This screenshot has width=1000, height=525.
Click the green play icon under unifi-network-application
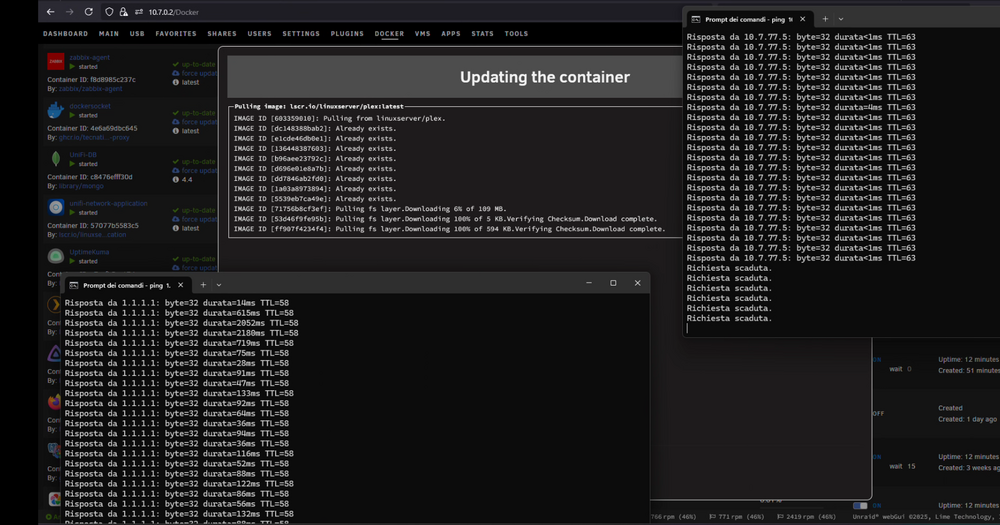tap(72, 212)
